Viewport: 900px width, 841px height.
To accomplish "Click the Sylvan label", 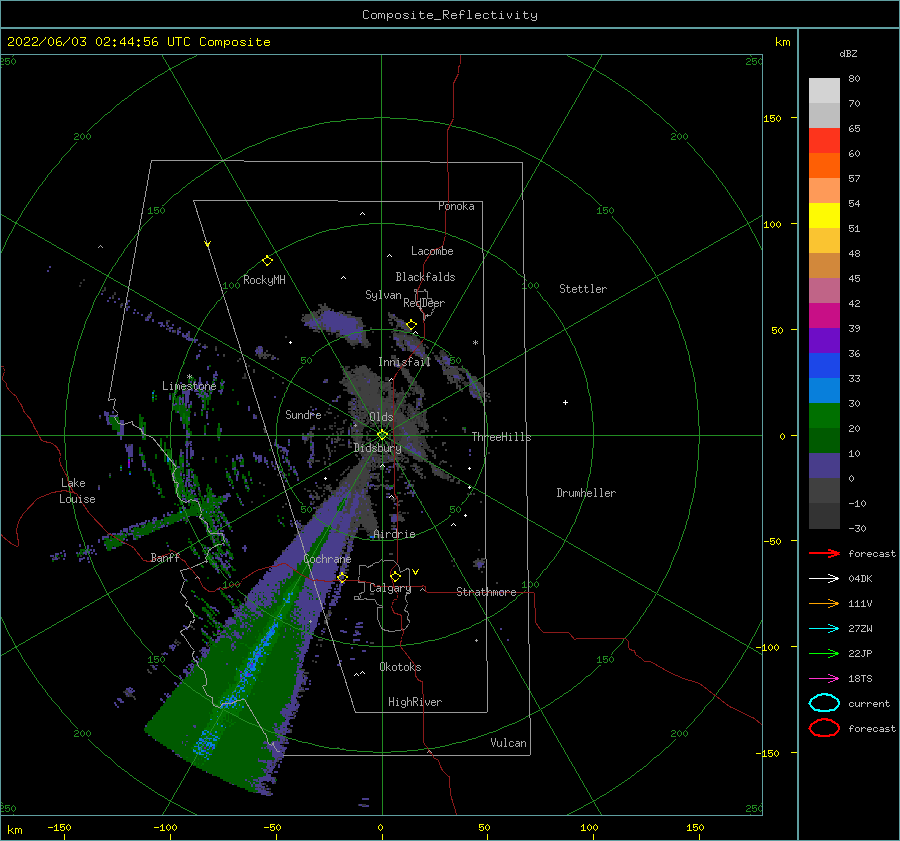I will tap(383, 295).
